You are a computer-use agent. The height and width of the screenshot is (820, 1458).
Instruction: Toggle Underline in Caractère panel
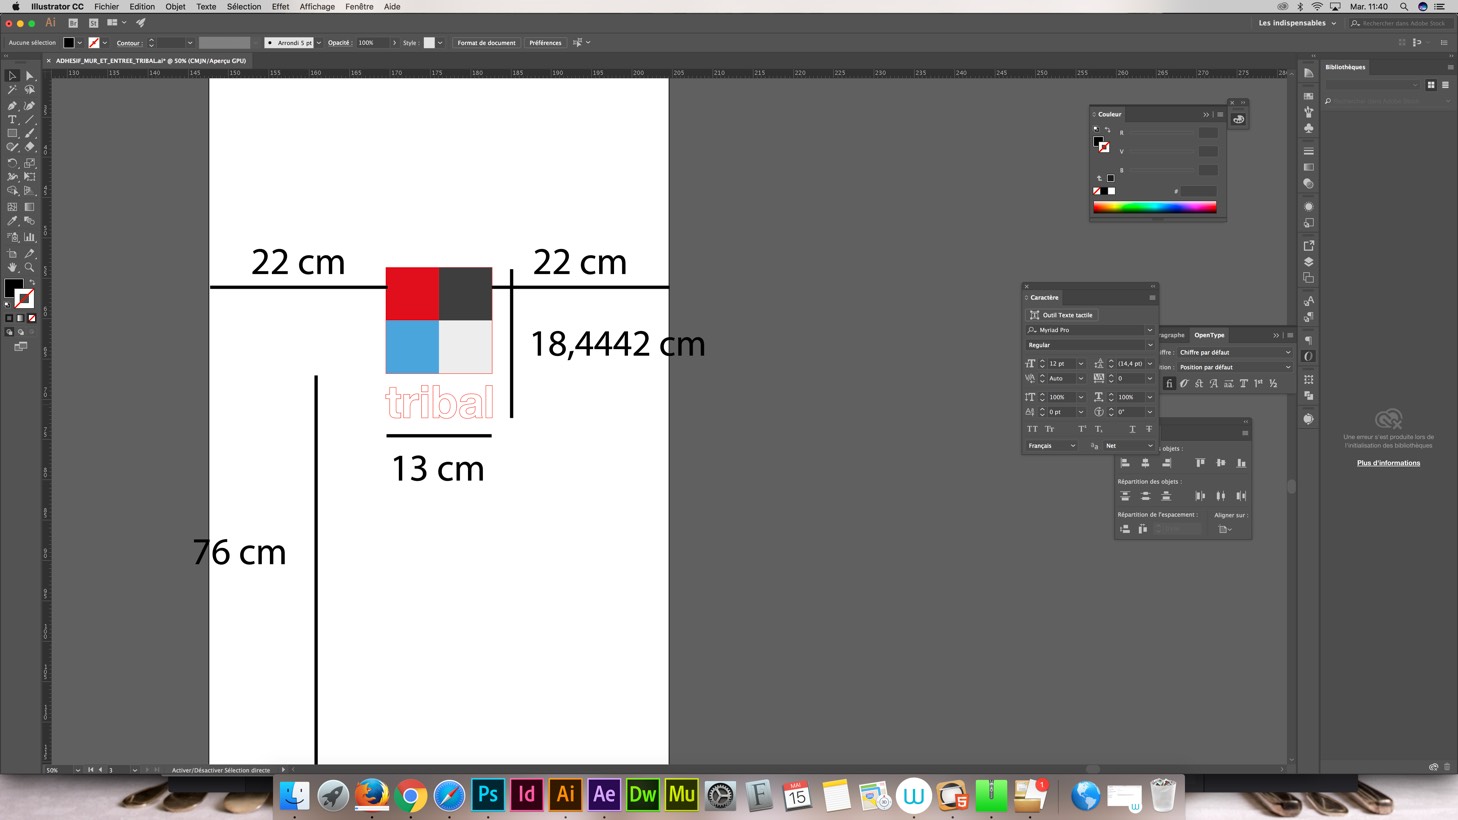1132,429
